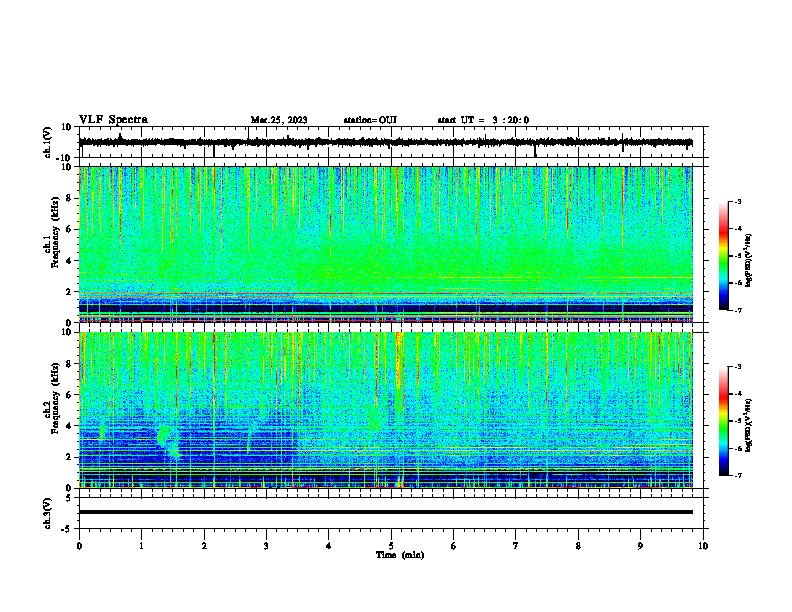
Task: Click the ch.3 flat voltage trace
Action: [385, 512]
